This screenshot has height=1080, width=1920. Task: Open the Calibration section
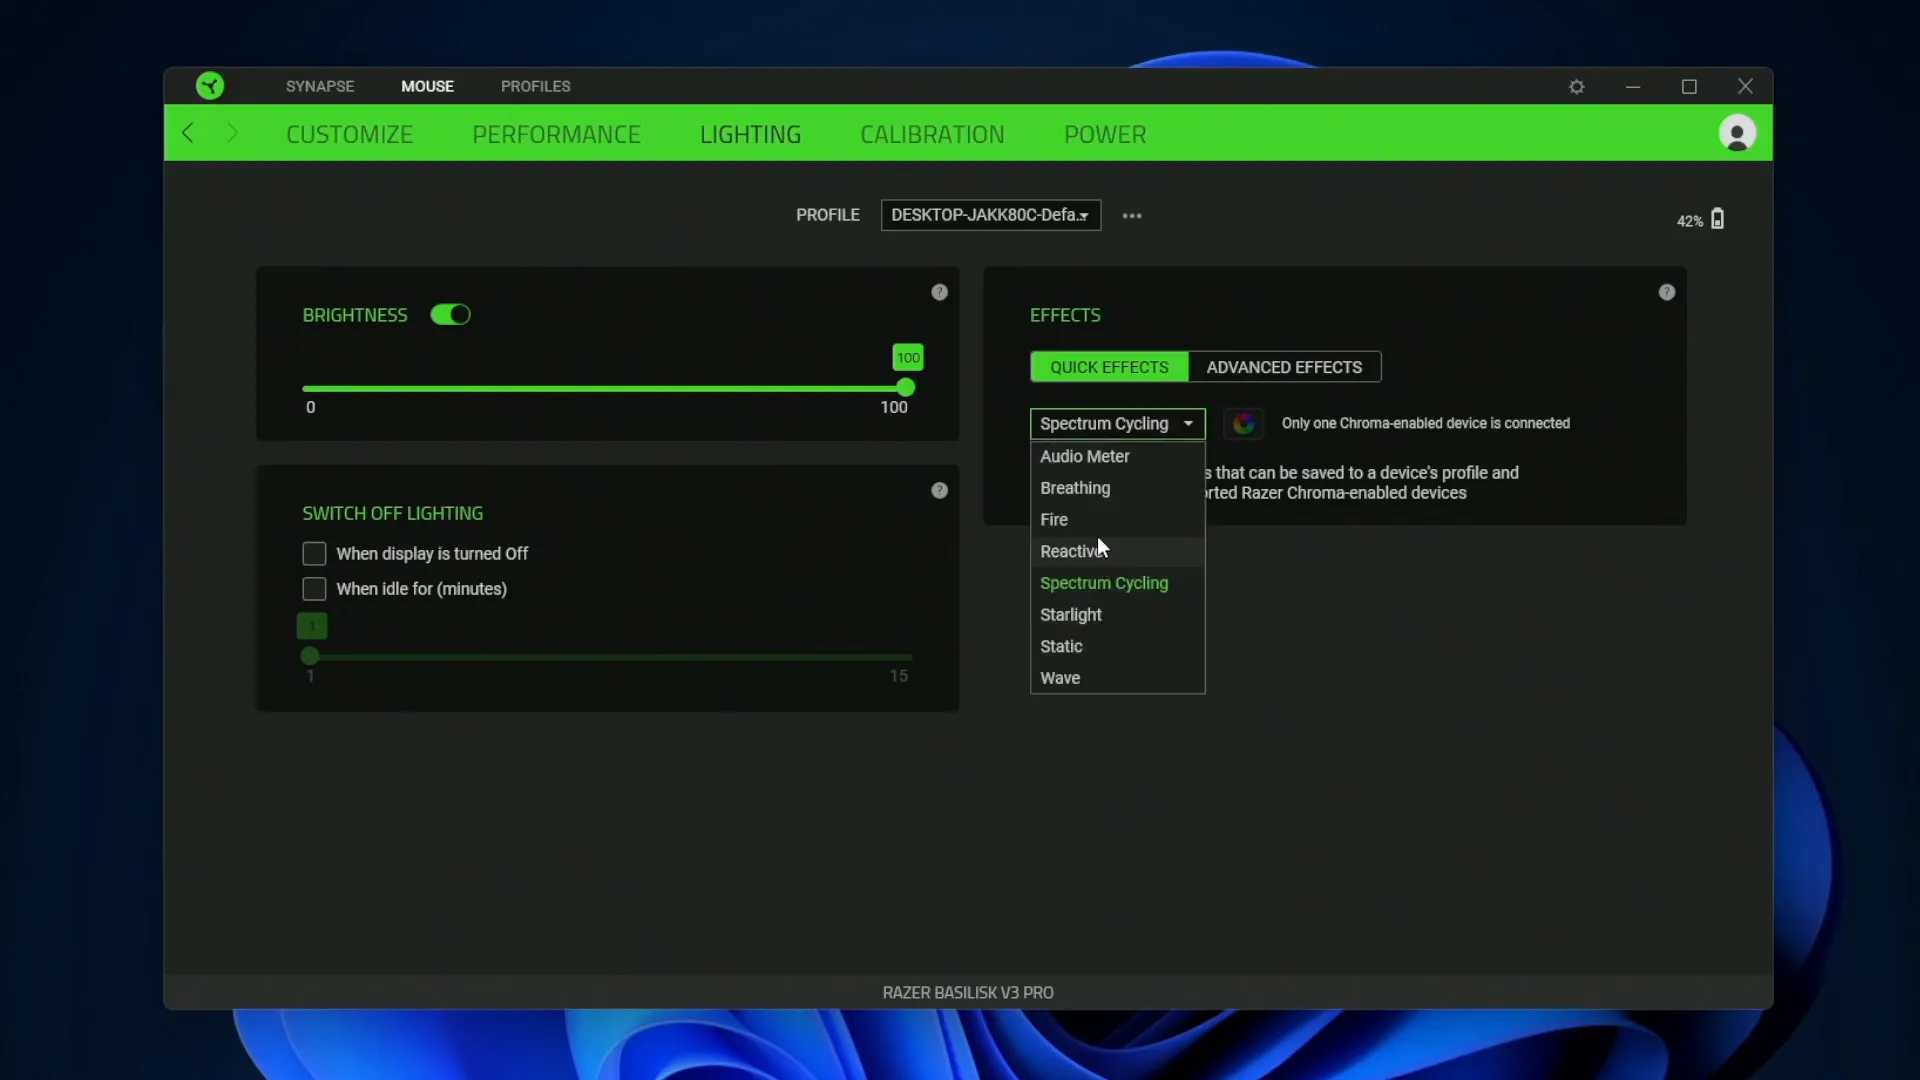click(x=932, y=134)
